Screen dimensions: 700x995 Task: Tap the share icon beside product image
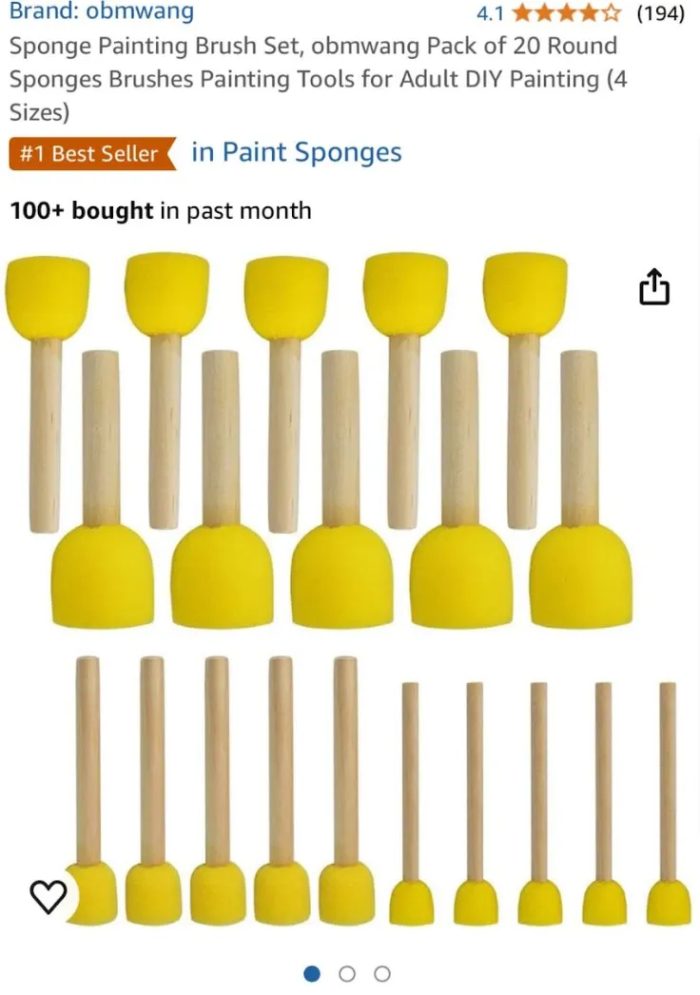pyautogui.click(x=653, y=287)
